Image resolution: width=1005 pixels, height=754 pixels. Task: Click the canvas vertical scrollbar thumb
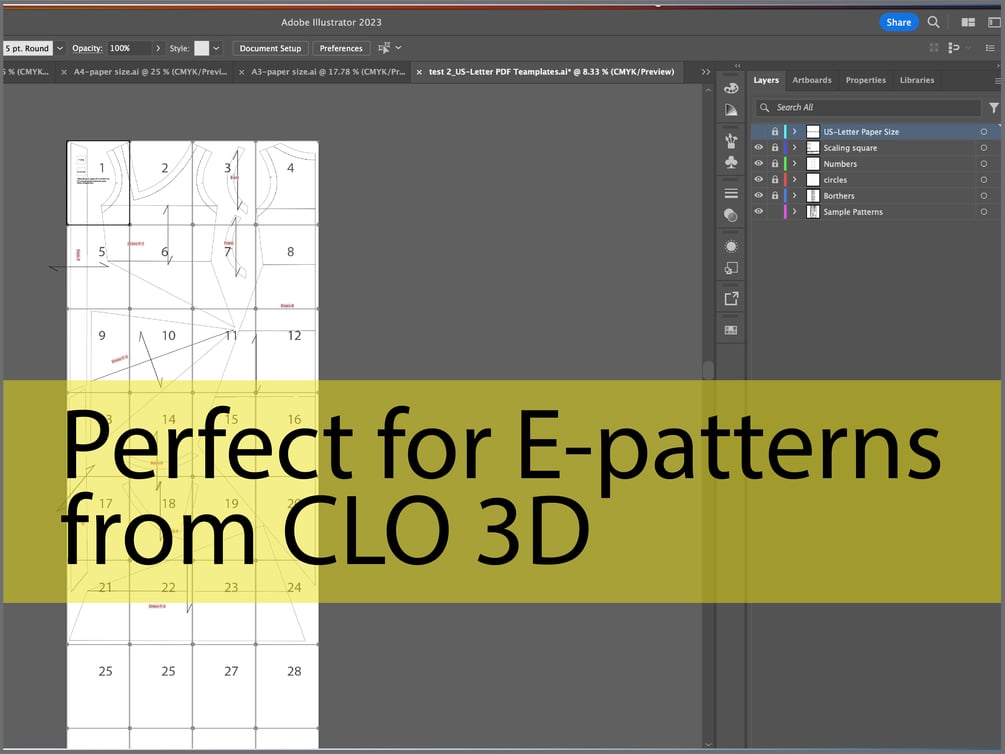[x=708, y=370]
